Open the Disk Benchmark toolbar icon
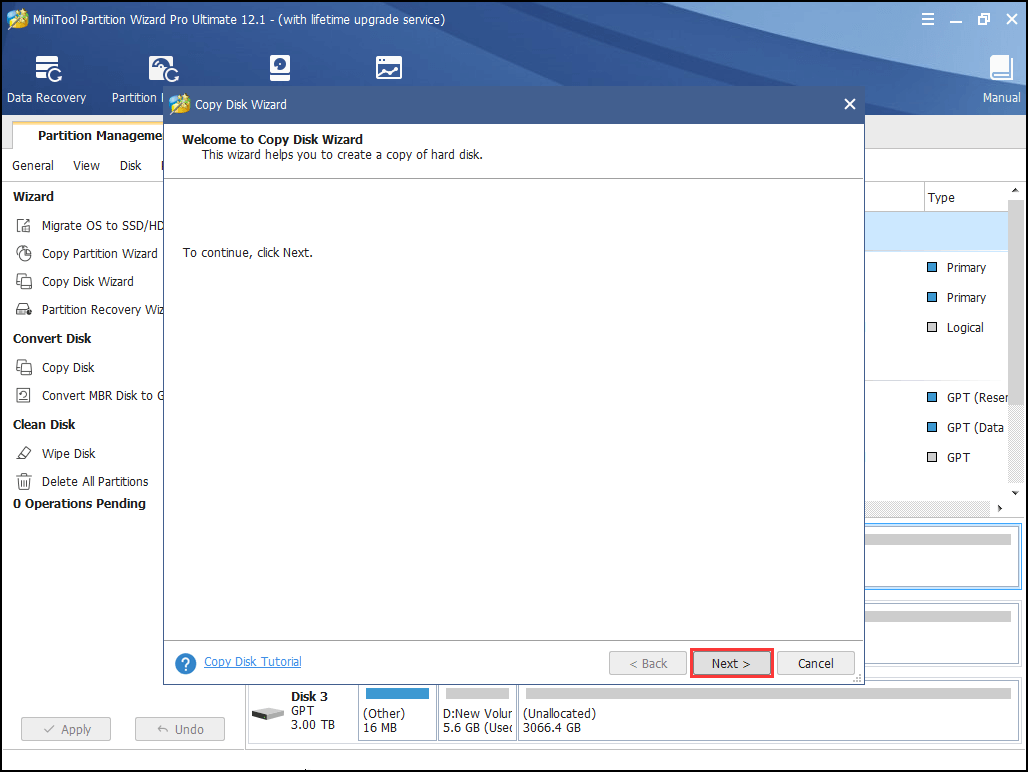Screen dimensions: 1028x772 (x=280, y=68)
